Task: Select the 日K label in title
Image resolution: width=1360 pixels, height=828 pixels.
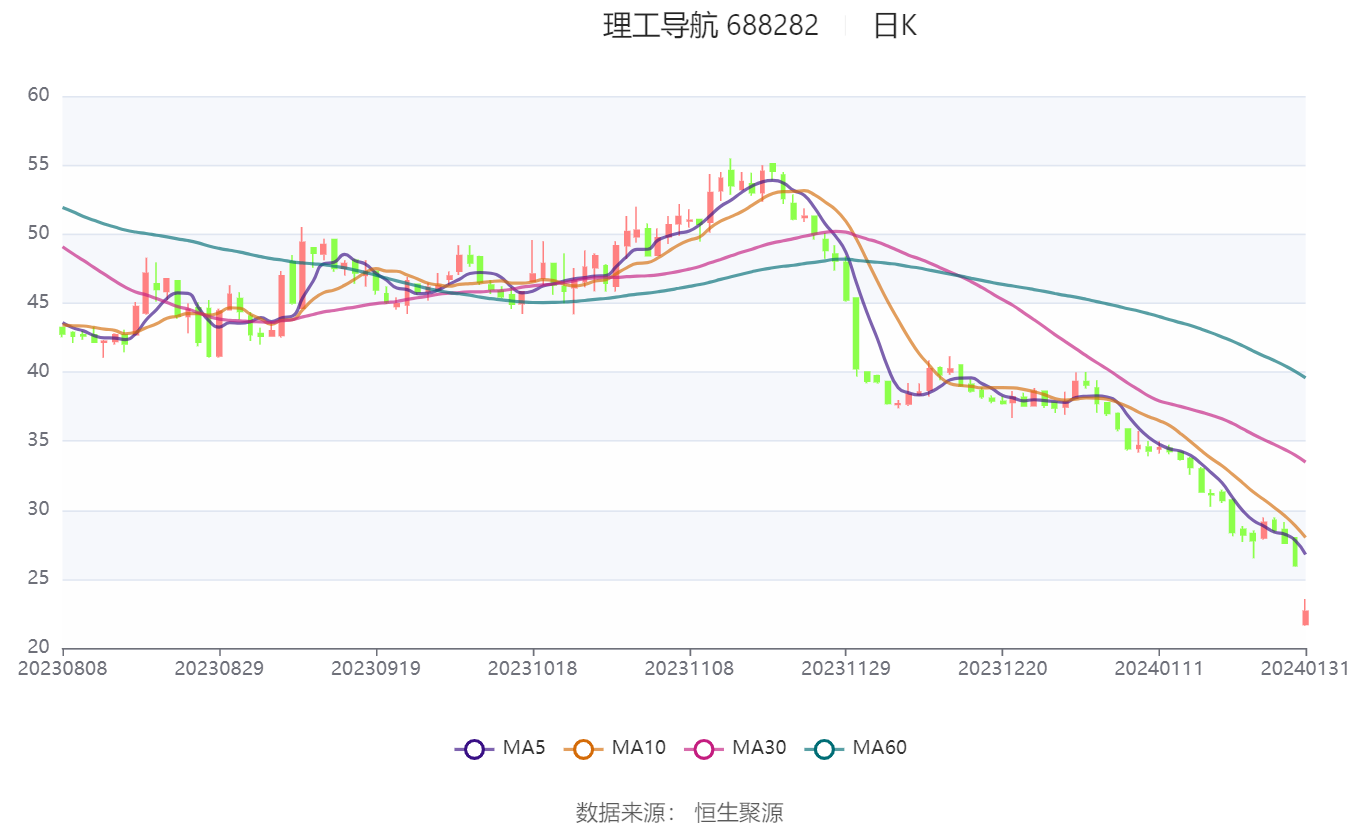Action: pos(895,25)
